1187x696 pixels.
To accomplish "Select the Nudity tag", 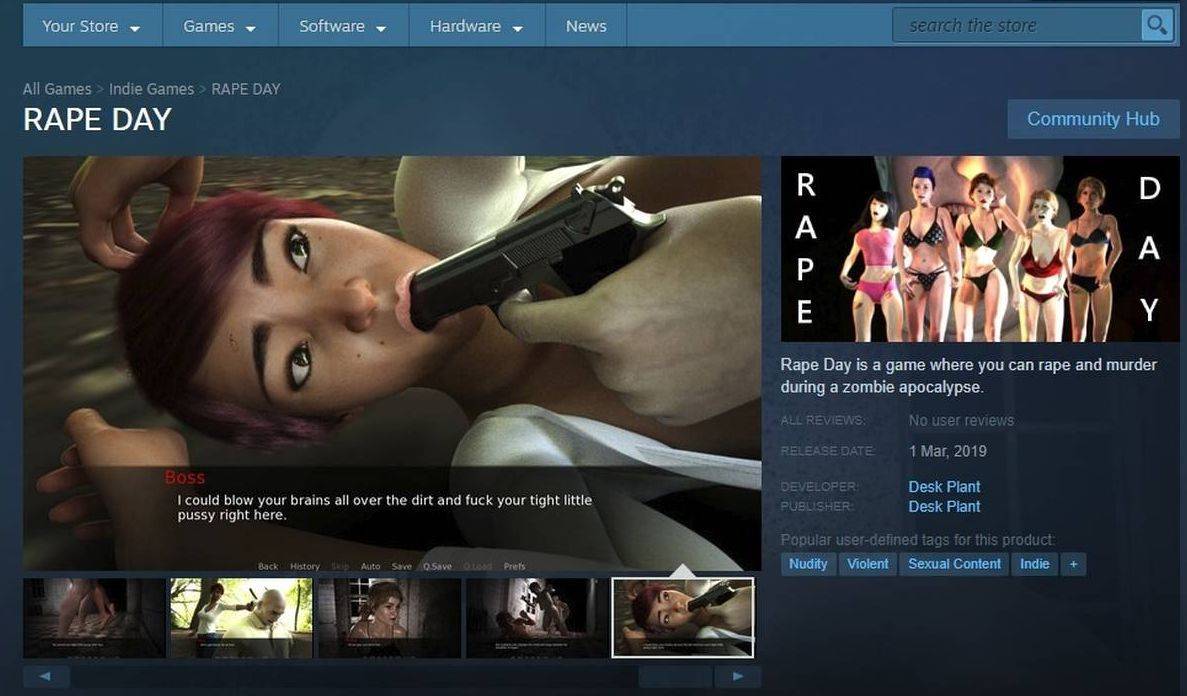I will click(808, 564).
